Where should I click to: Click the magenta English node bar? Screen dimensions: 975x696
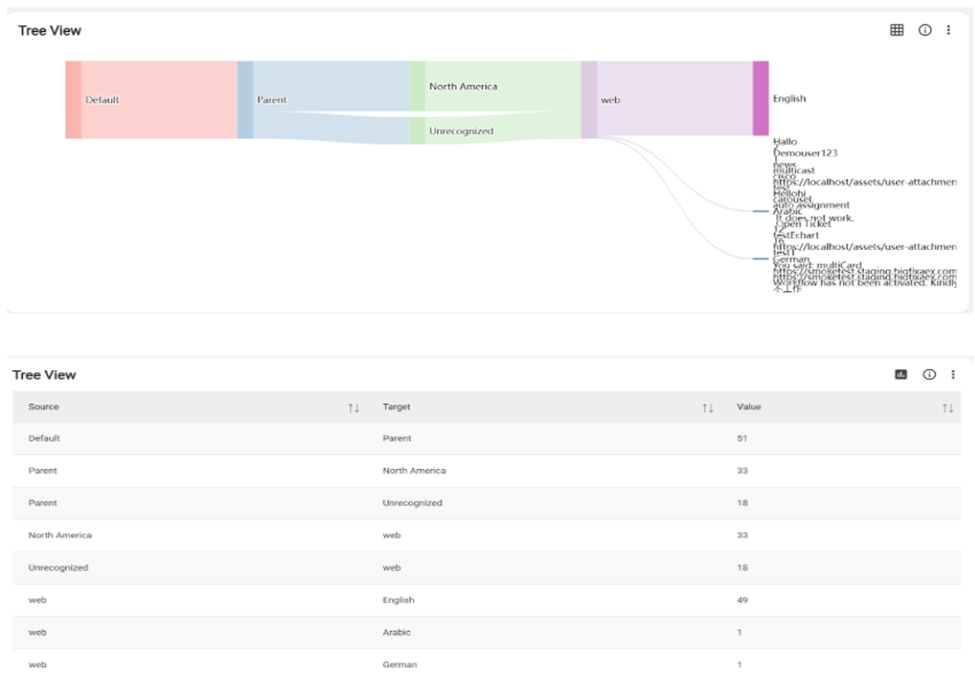click(x=760, y=98)
